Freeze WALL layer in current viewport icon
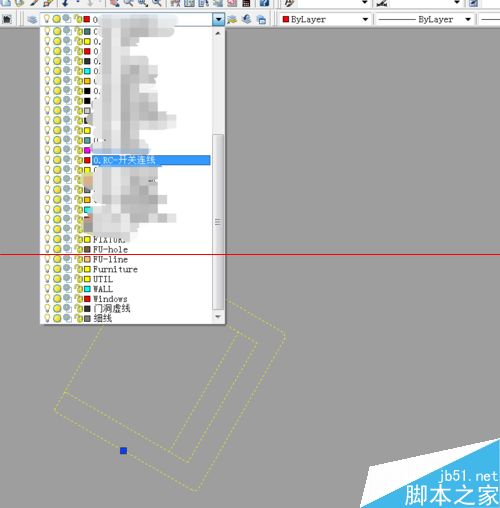The width and height of the screenshot is (500, 508). pos(68,288)
